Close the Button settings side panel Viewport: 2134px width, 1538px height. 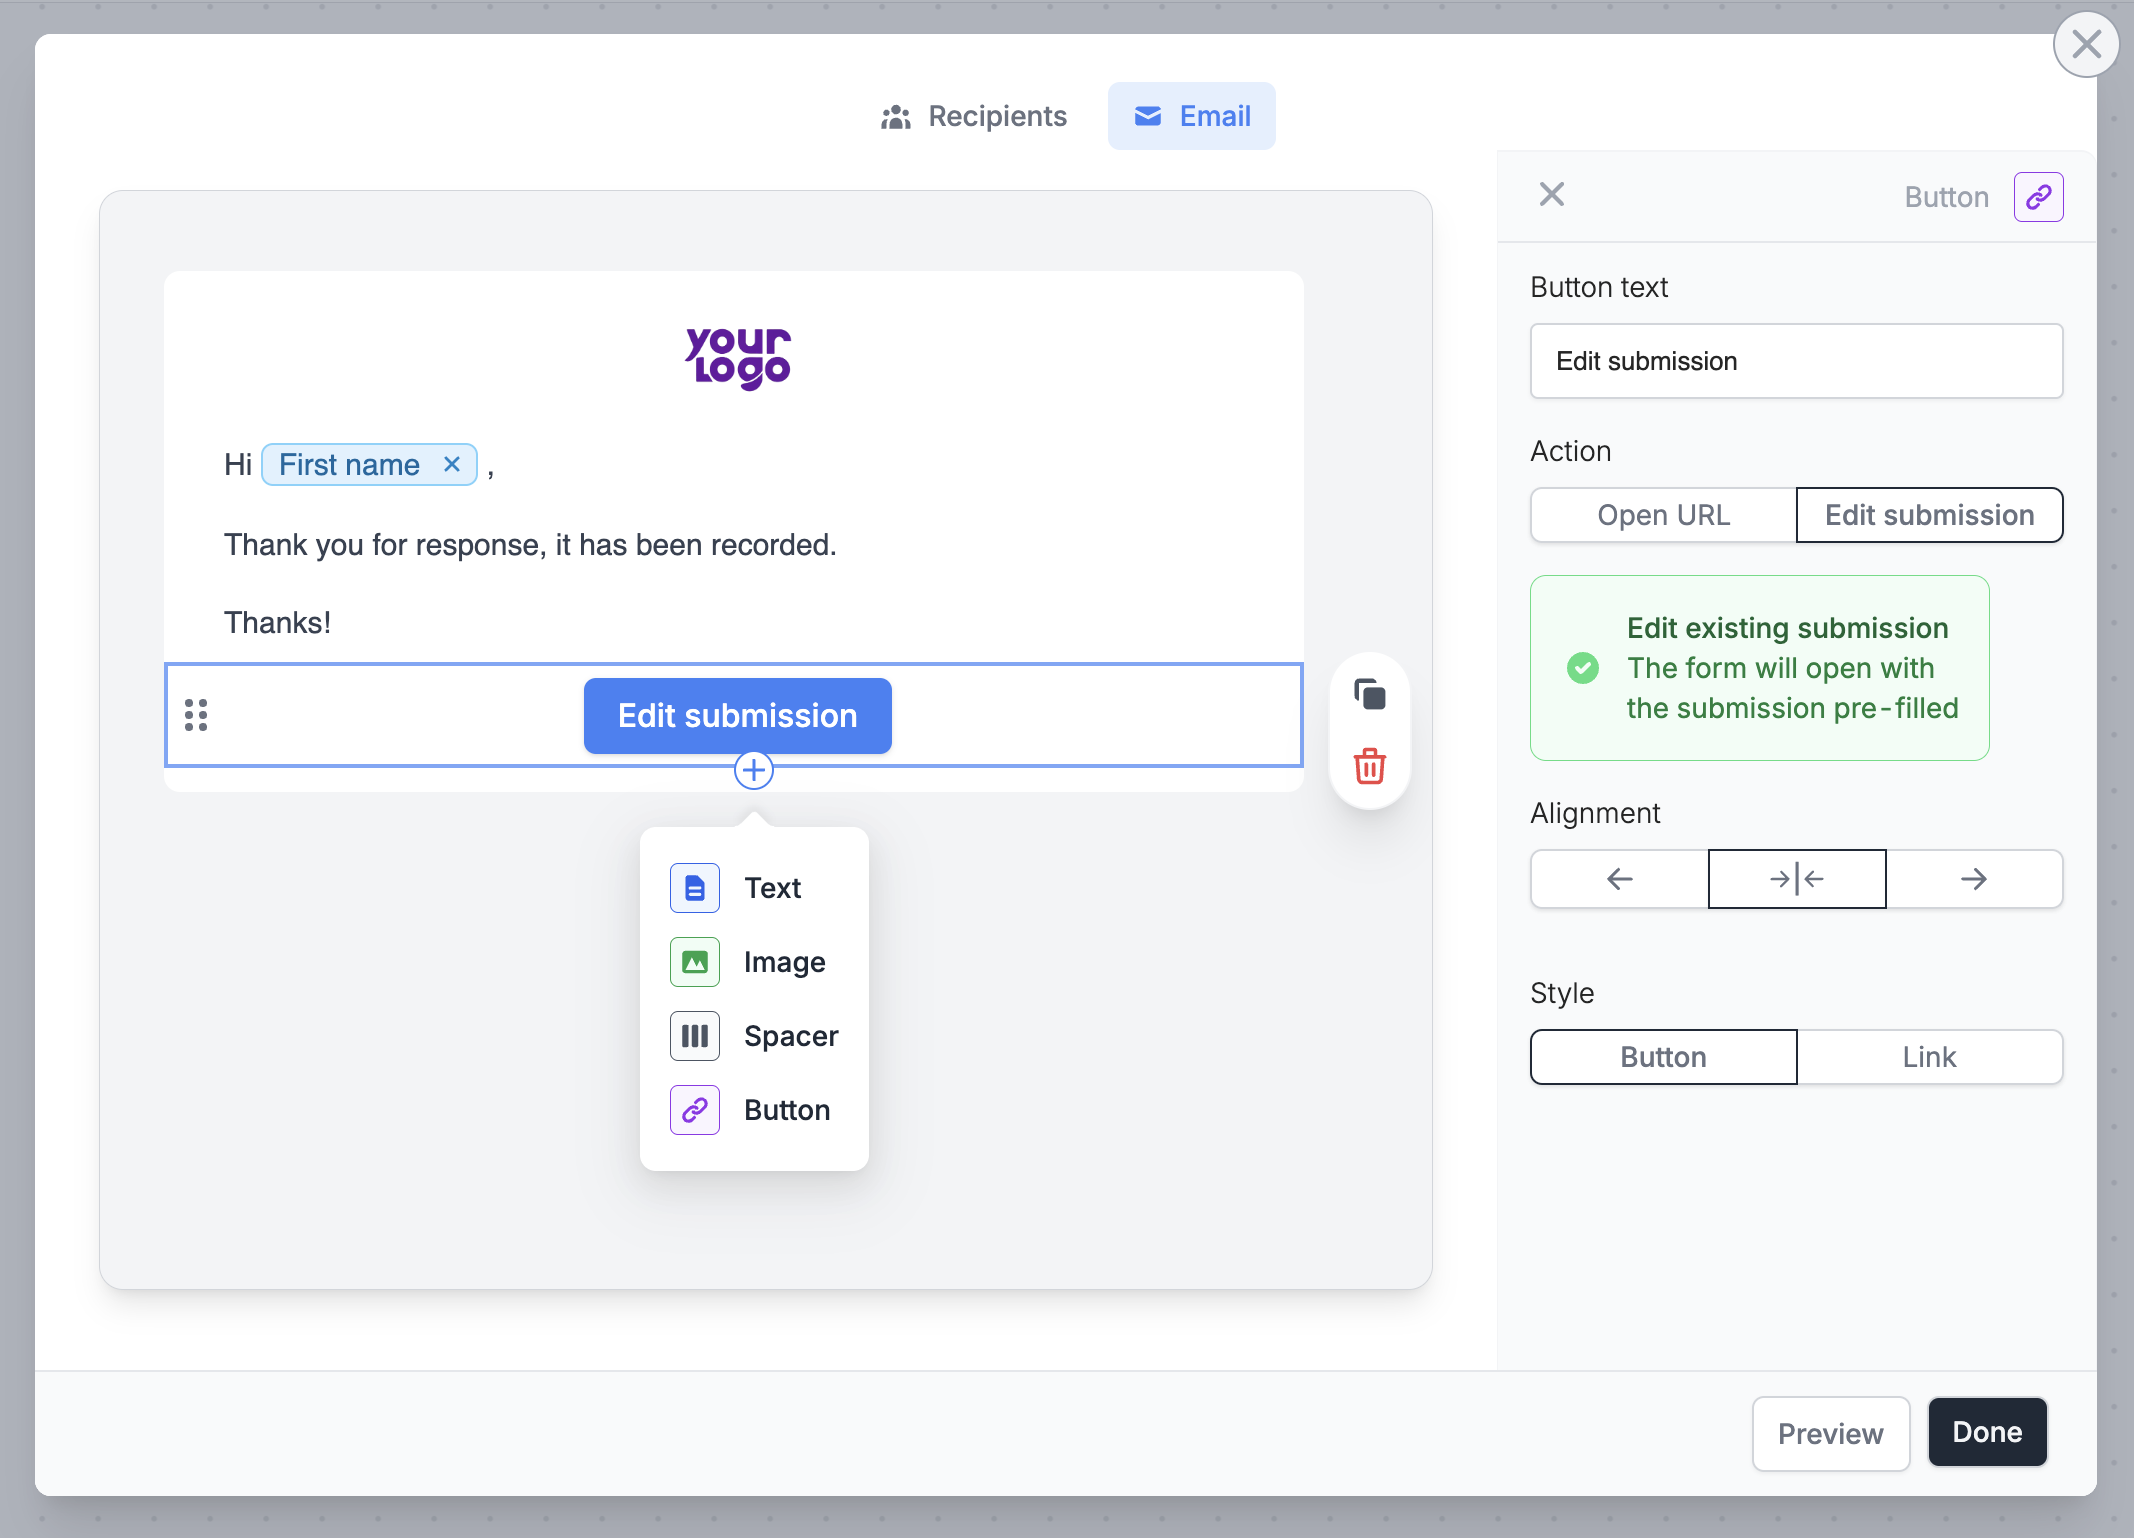[x=1551, y=194]
